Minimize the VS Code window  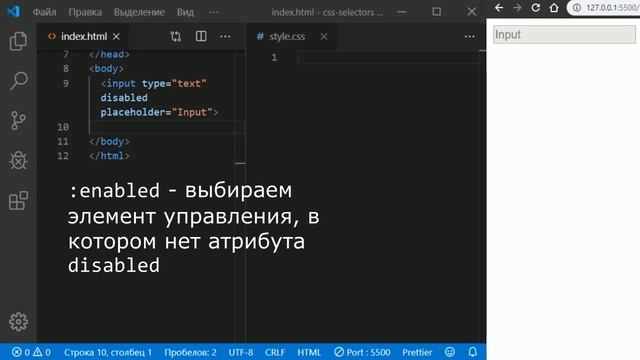click(x=402, y=12)
